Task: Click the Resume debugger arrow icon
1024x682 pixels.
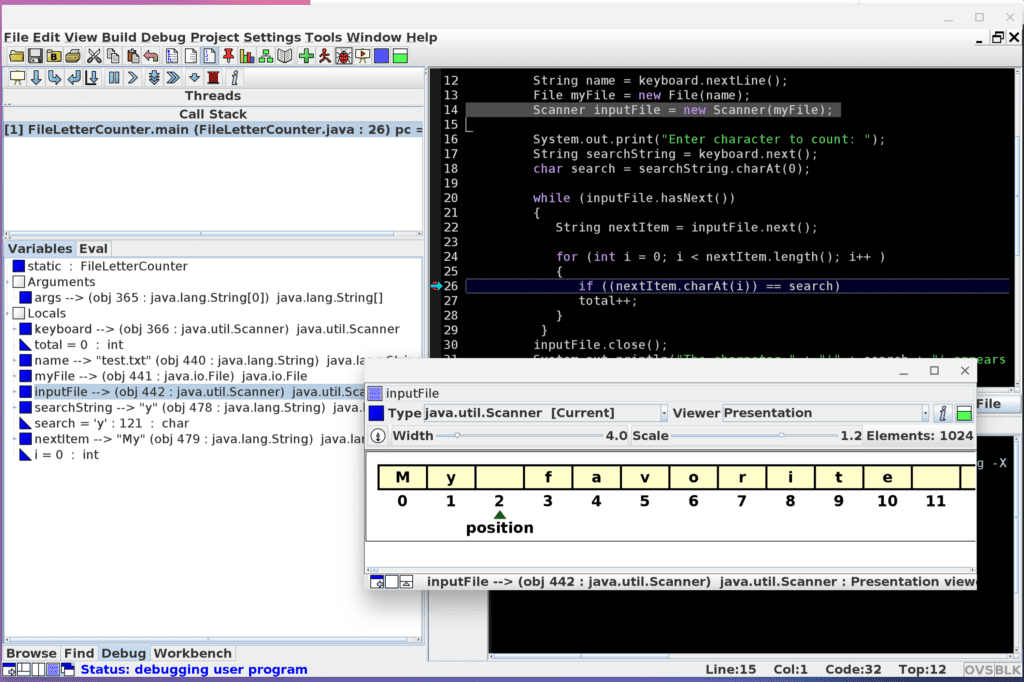Action: pos(133,78)
